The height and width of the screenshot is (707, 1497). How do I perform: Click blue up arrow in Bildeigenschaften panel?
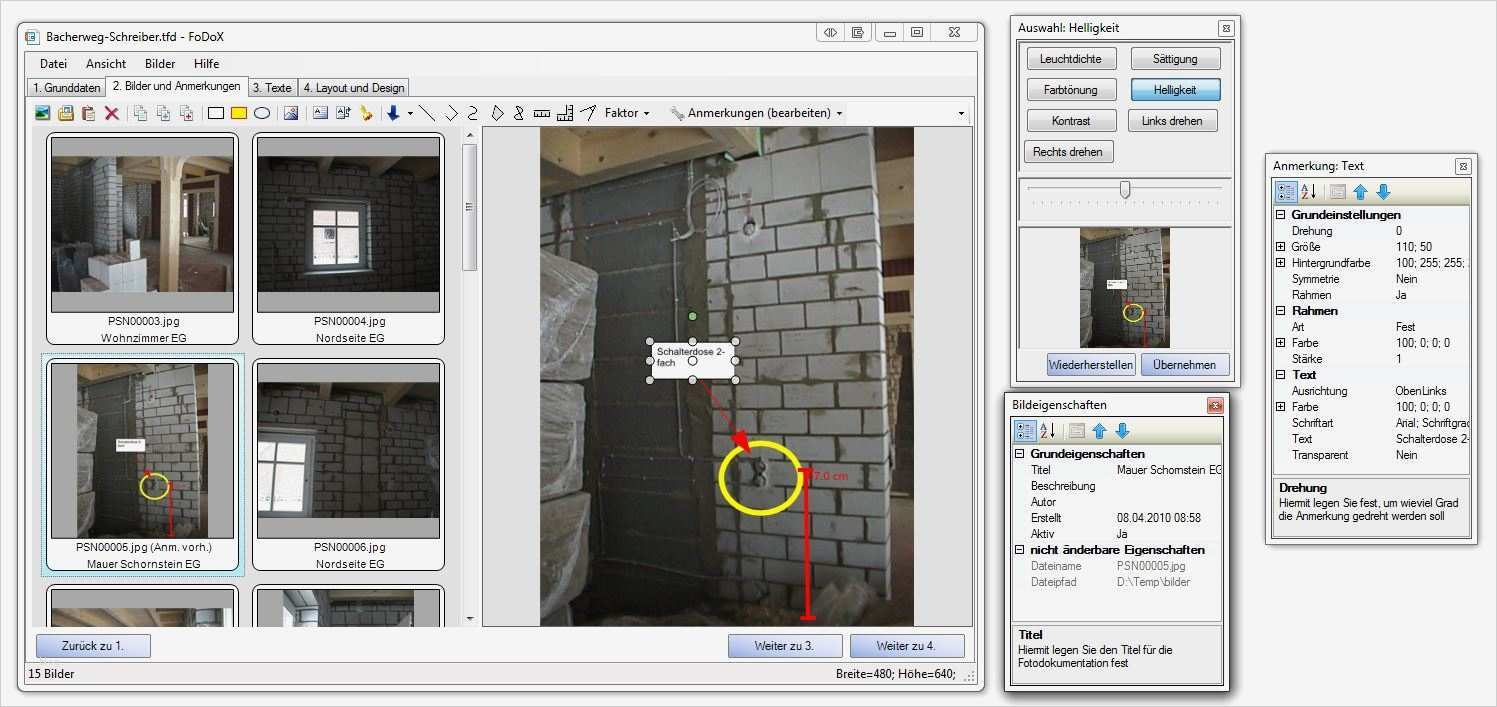(1100, 431)
